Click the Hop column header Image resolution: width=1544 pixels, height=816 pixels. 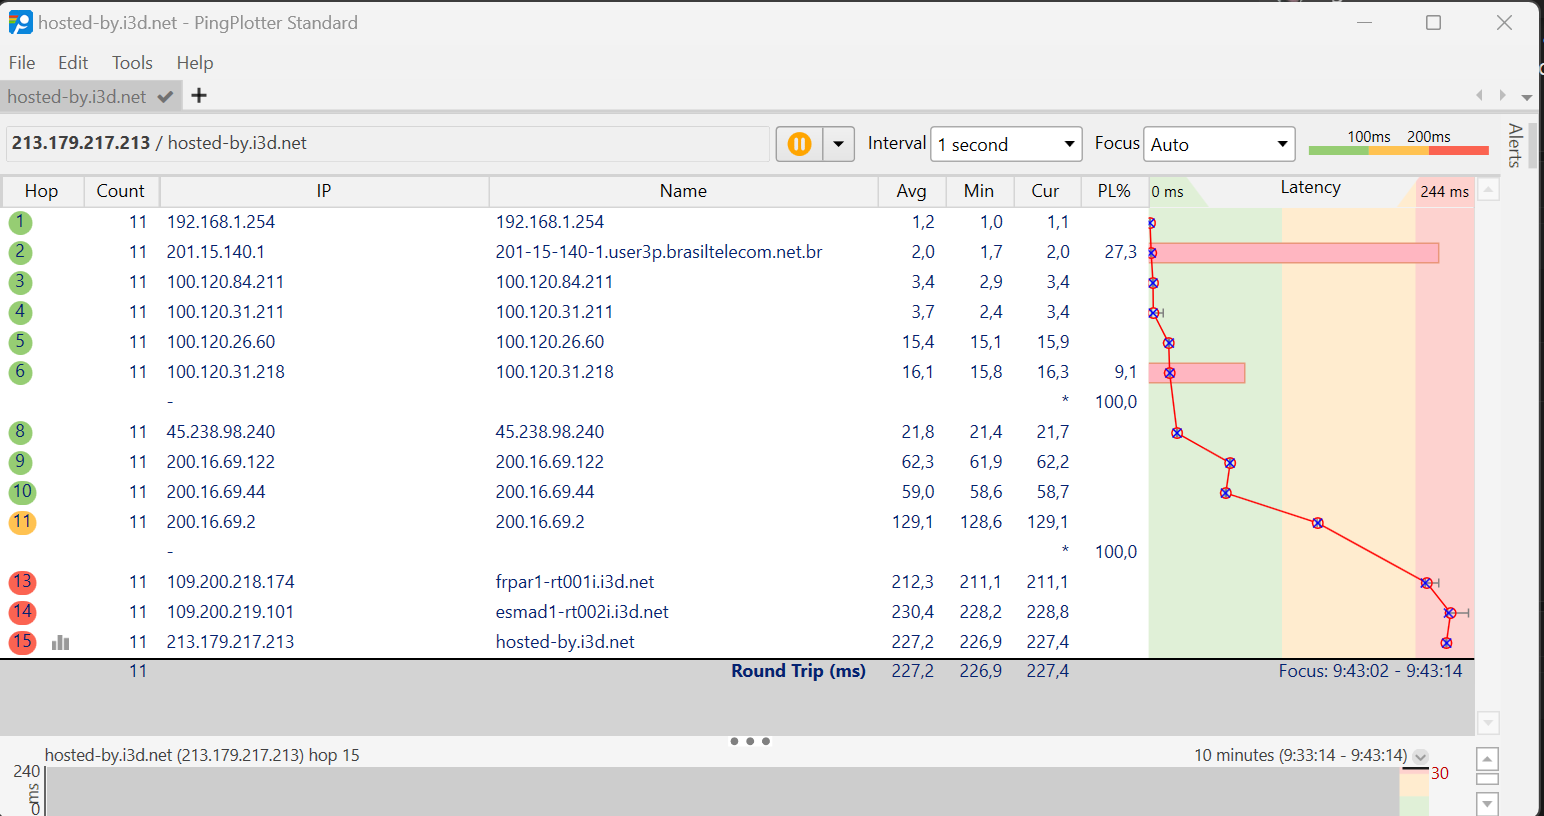pyautogui.click(x=41, y=191)
